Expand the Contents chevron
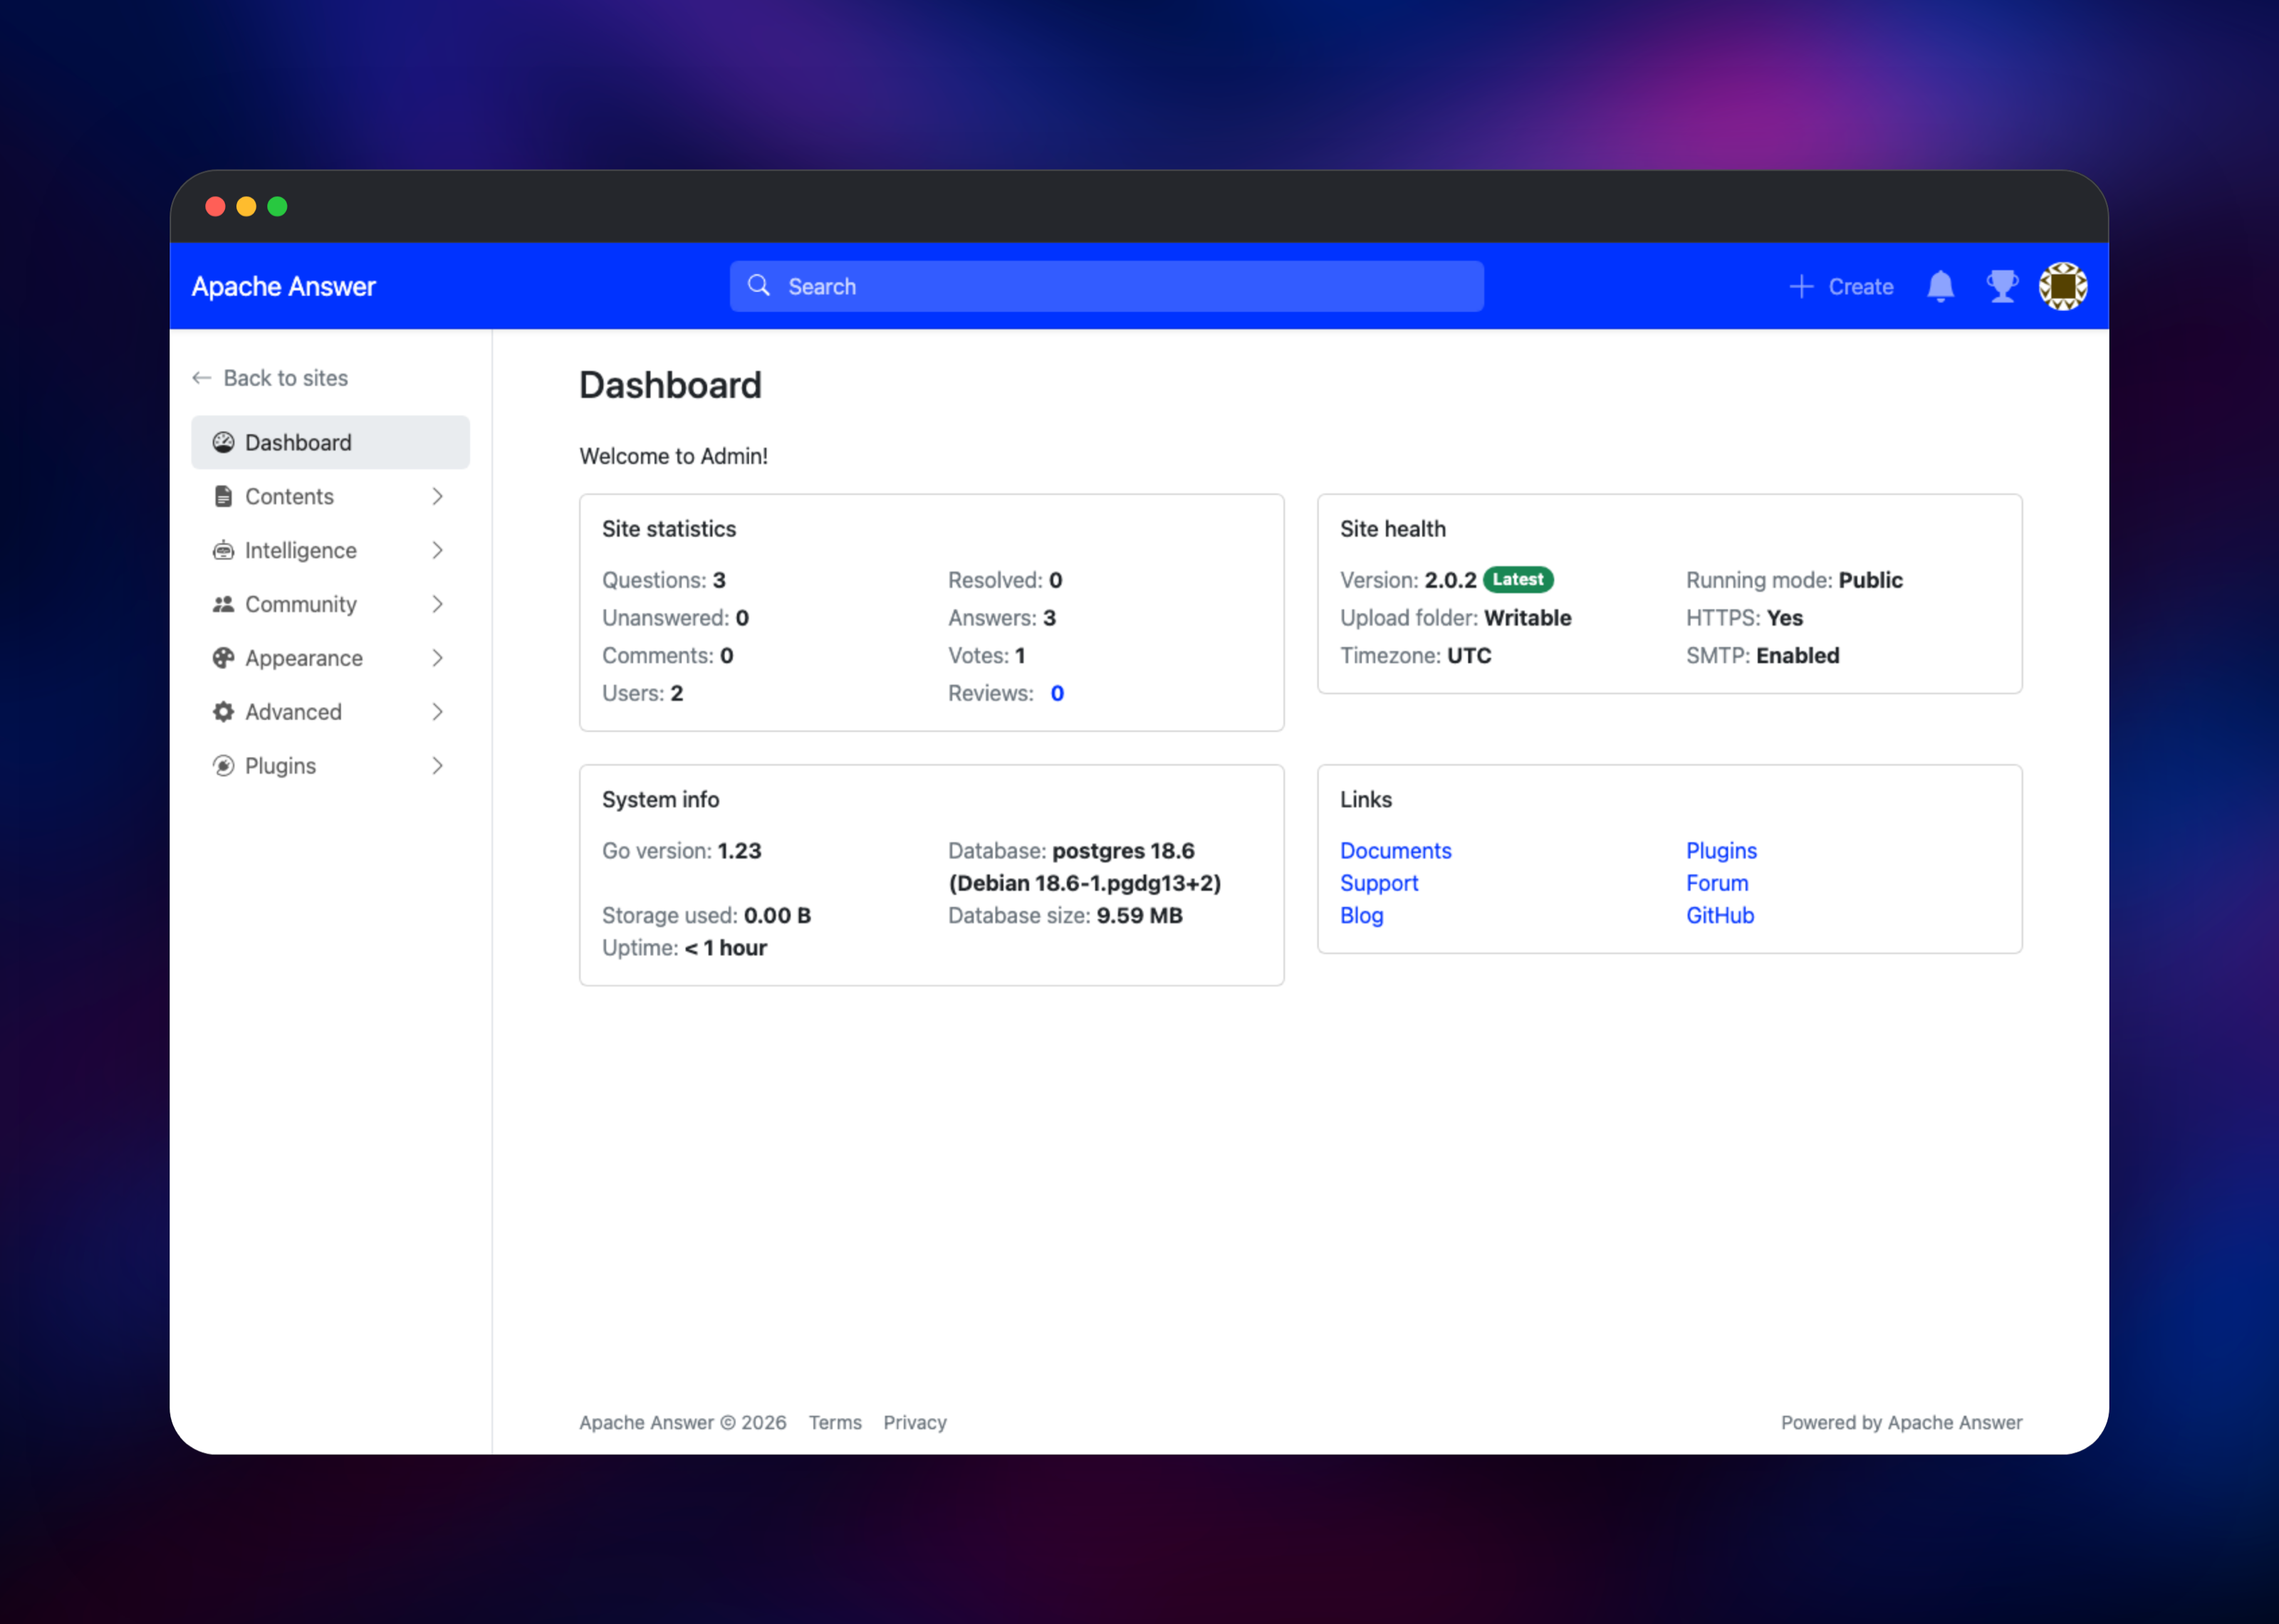Viewport: 2279px width, 1624px height. tap(437, 497)
